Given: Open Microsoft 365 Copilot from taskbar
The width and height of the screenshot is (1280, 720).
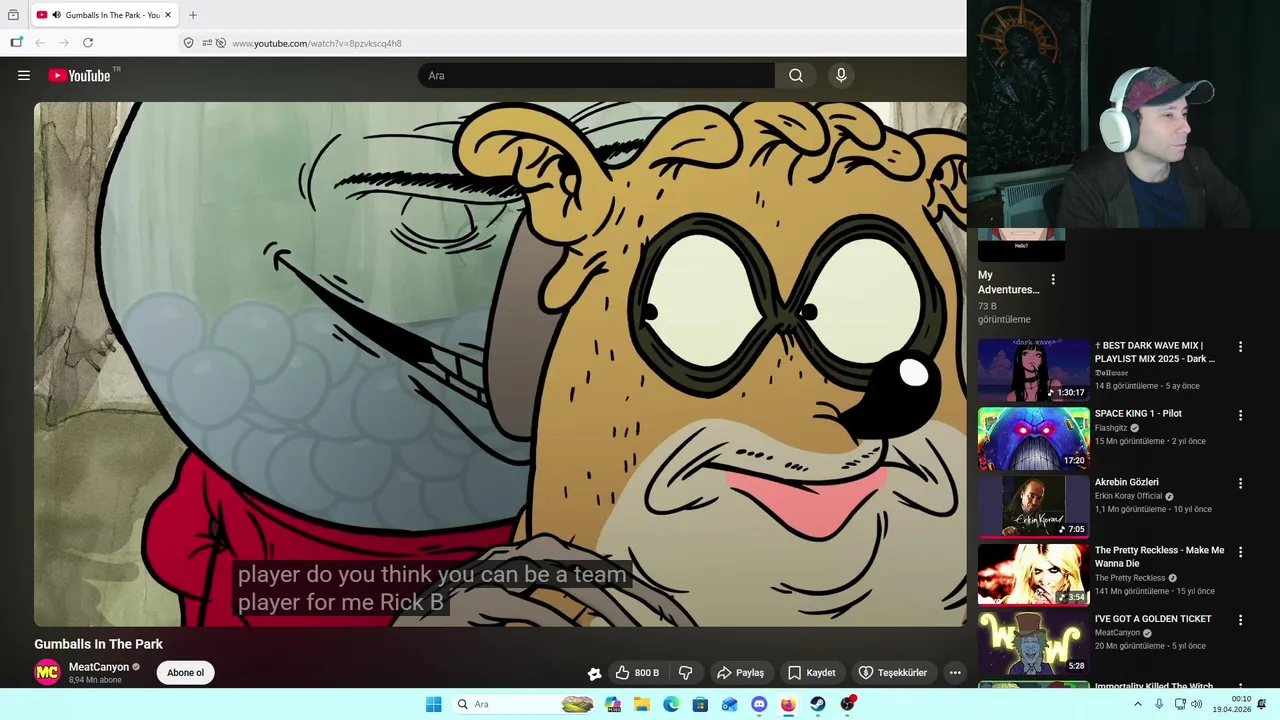Looking at the screenshot, I should tap(613, 704).
